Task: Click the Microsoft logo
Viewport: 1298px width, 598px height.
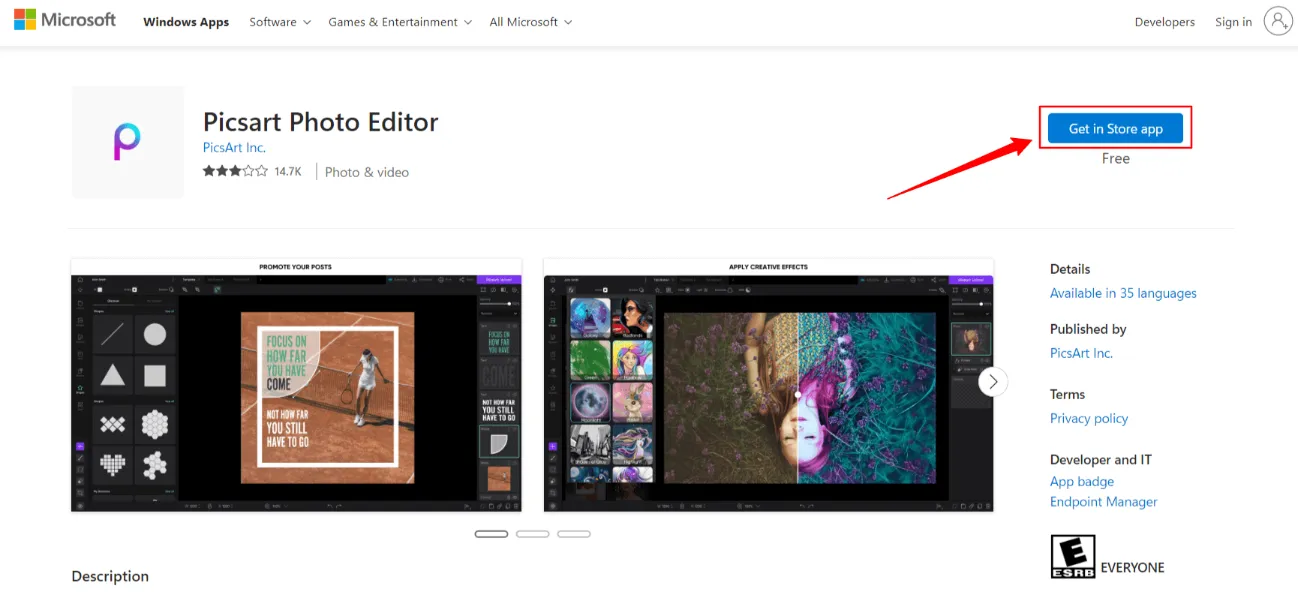Action: click(x=65, y=20)
